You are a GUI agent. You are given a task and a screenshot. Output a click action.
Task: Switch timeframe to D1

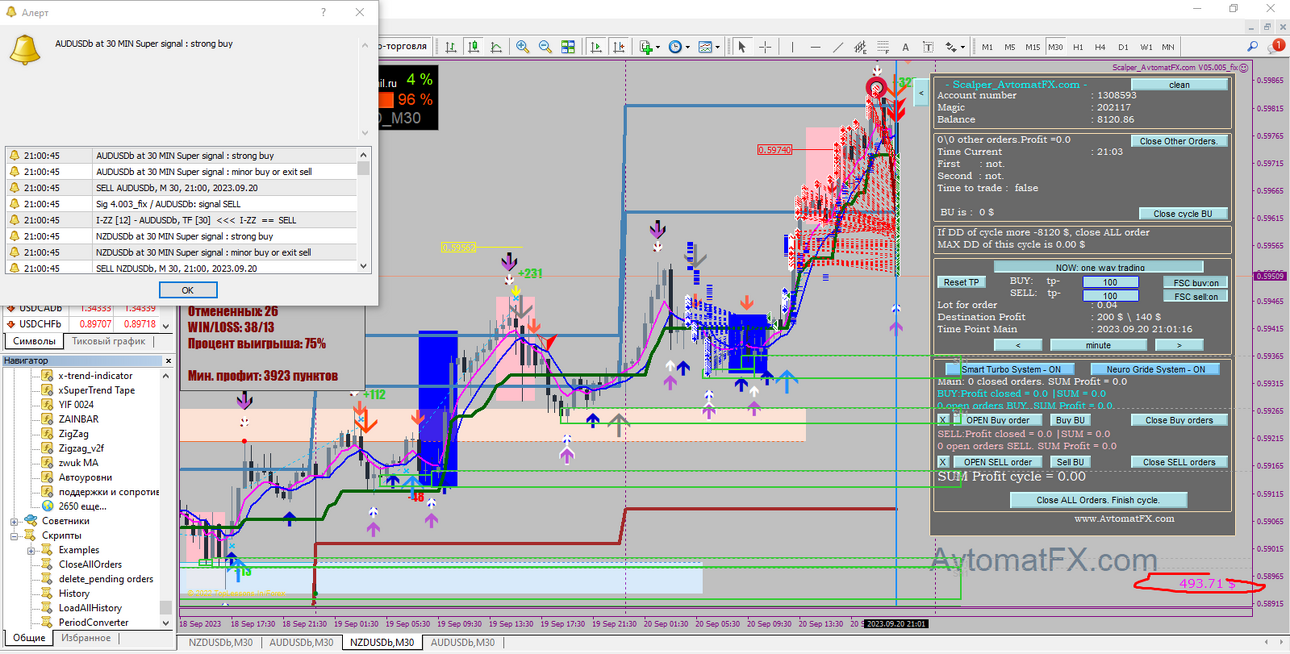(x=1123, y=46)
